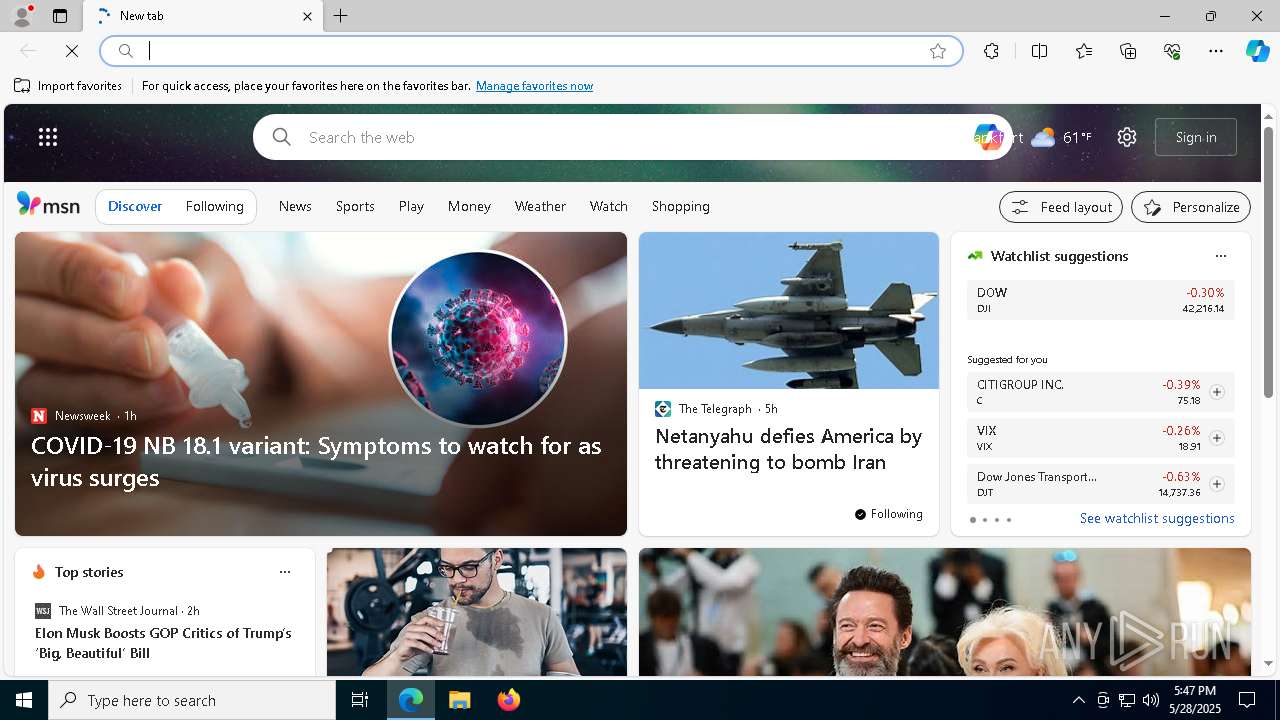The width and height of the screenshot is (1280, 720).
Task: Open Manage favorites now link
Action: 534,86
